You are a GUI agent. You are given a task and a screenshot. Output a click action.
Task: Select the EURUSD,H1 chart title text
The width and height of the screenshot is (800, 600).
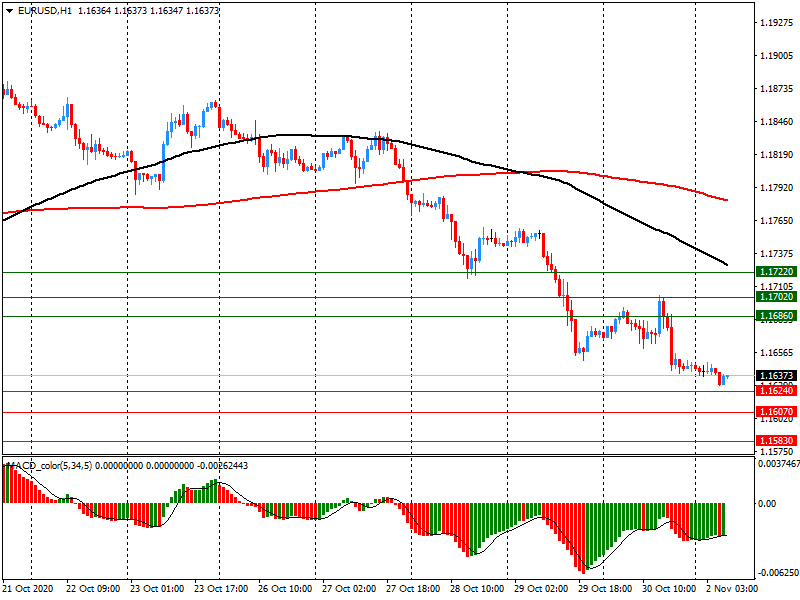coord(45,10)
